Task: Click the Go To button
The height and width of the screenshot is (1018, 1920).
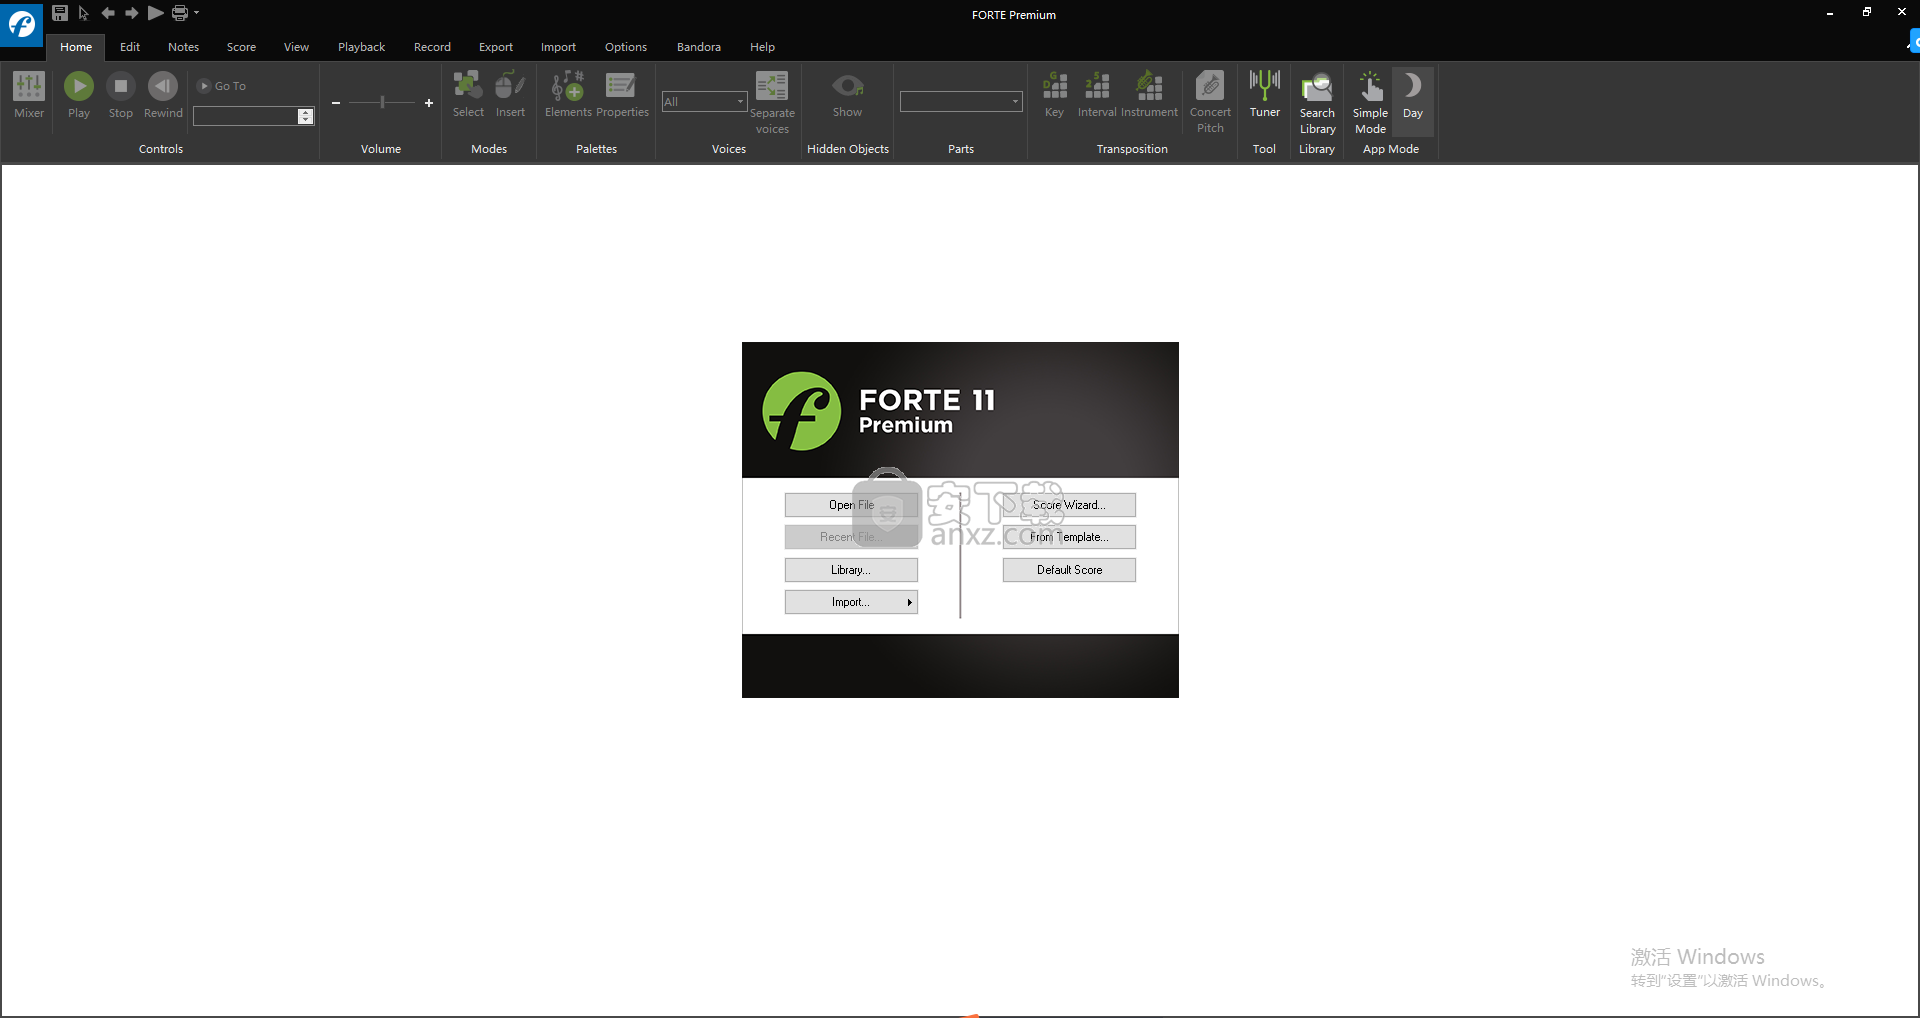Action: [222, 86]
